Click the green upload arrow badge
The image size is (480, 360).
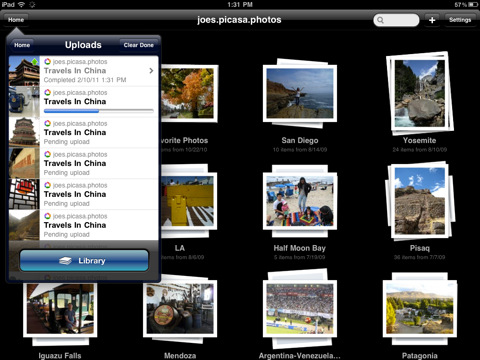tap(35, 62)
